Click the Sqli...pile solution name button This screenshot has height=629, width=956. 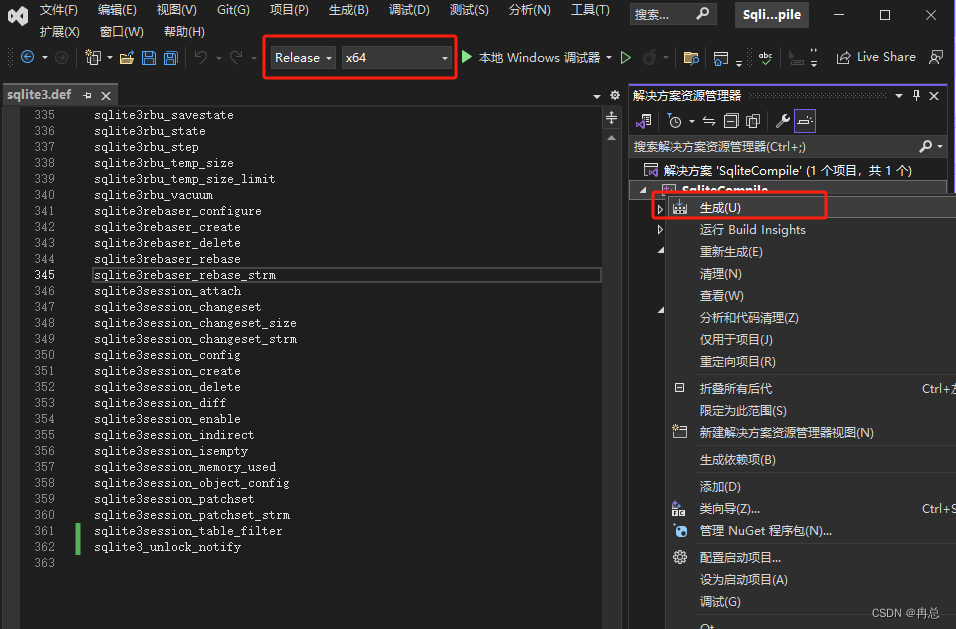pyautogui.click(x=772, y=15)
